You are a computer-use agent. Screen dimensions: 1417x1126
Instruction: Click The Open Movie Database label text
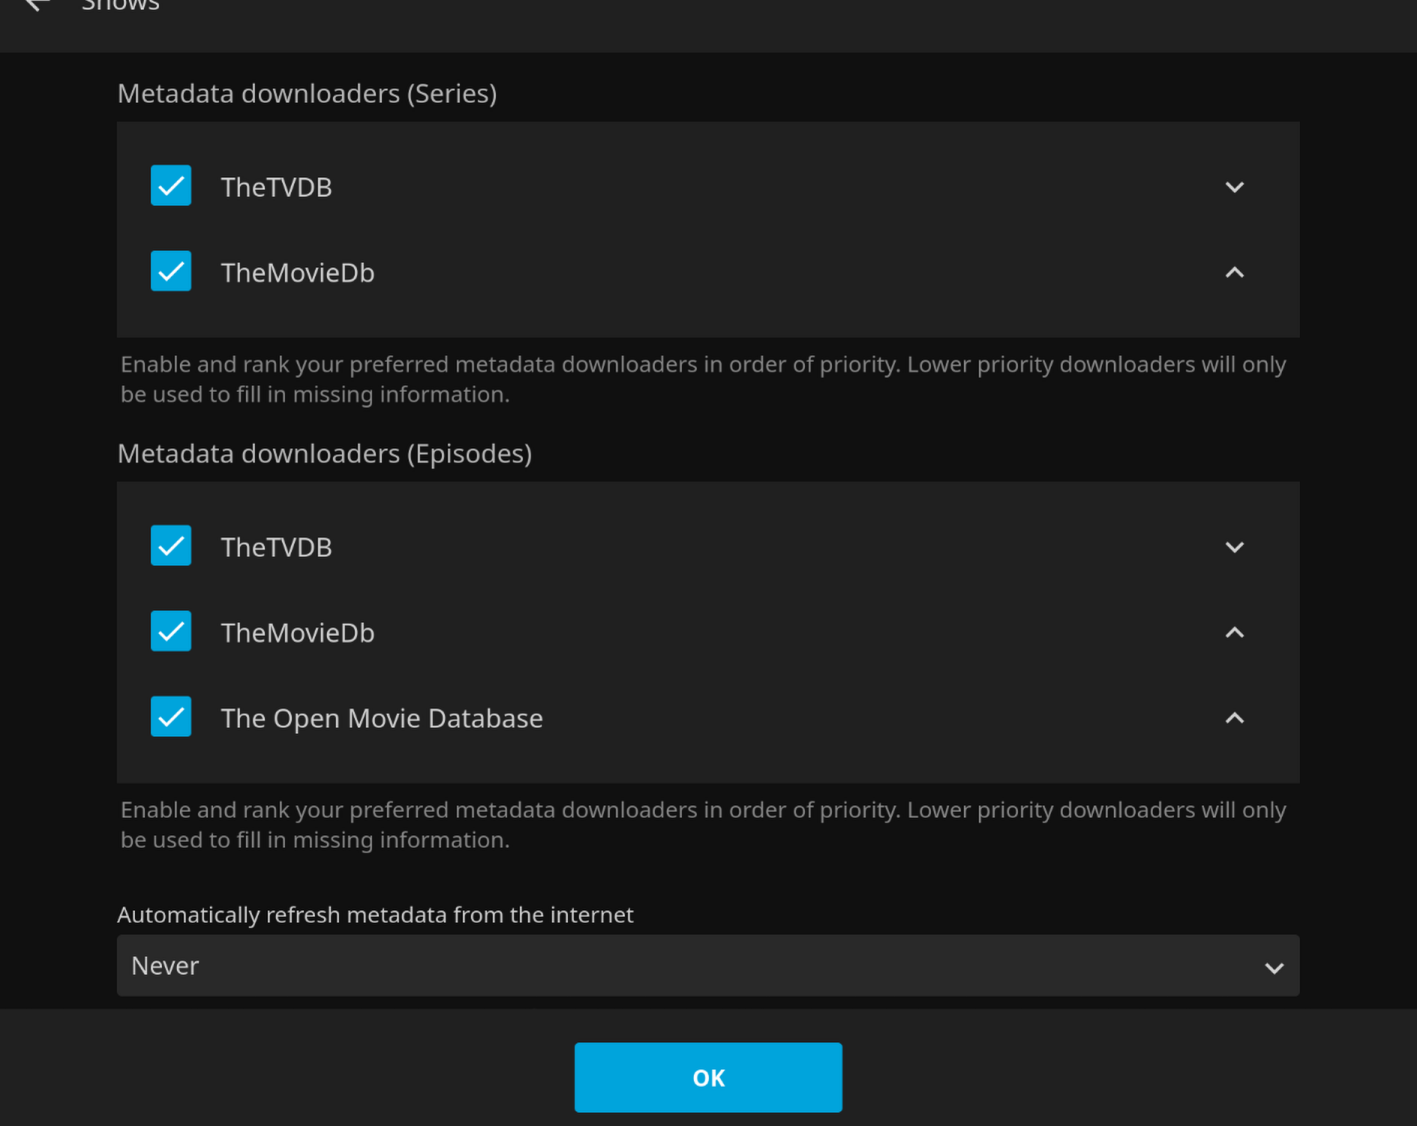point(381,718)
